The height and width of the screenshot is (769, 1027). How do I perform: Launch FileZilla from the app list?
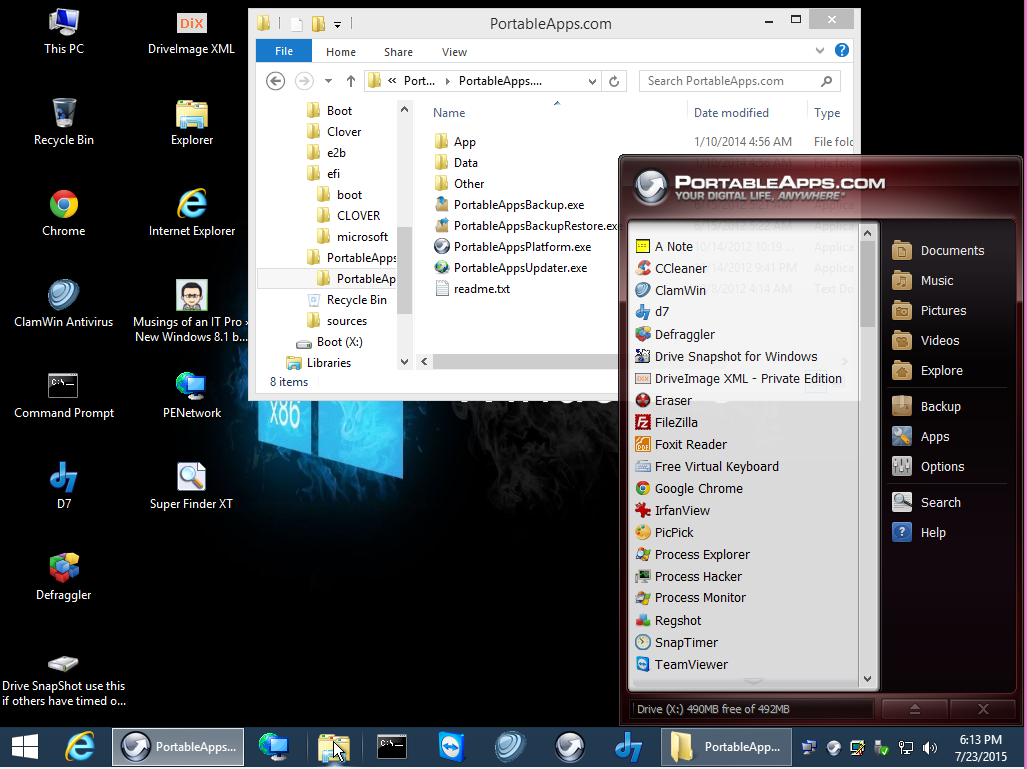coord(666,422)
